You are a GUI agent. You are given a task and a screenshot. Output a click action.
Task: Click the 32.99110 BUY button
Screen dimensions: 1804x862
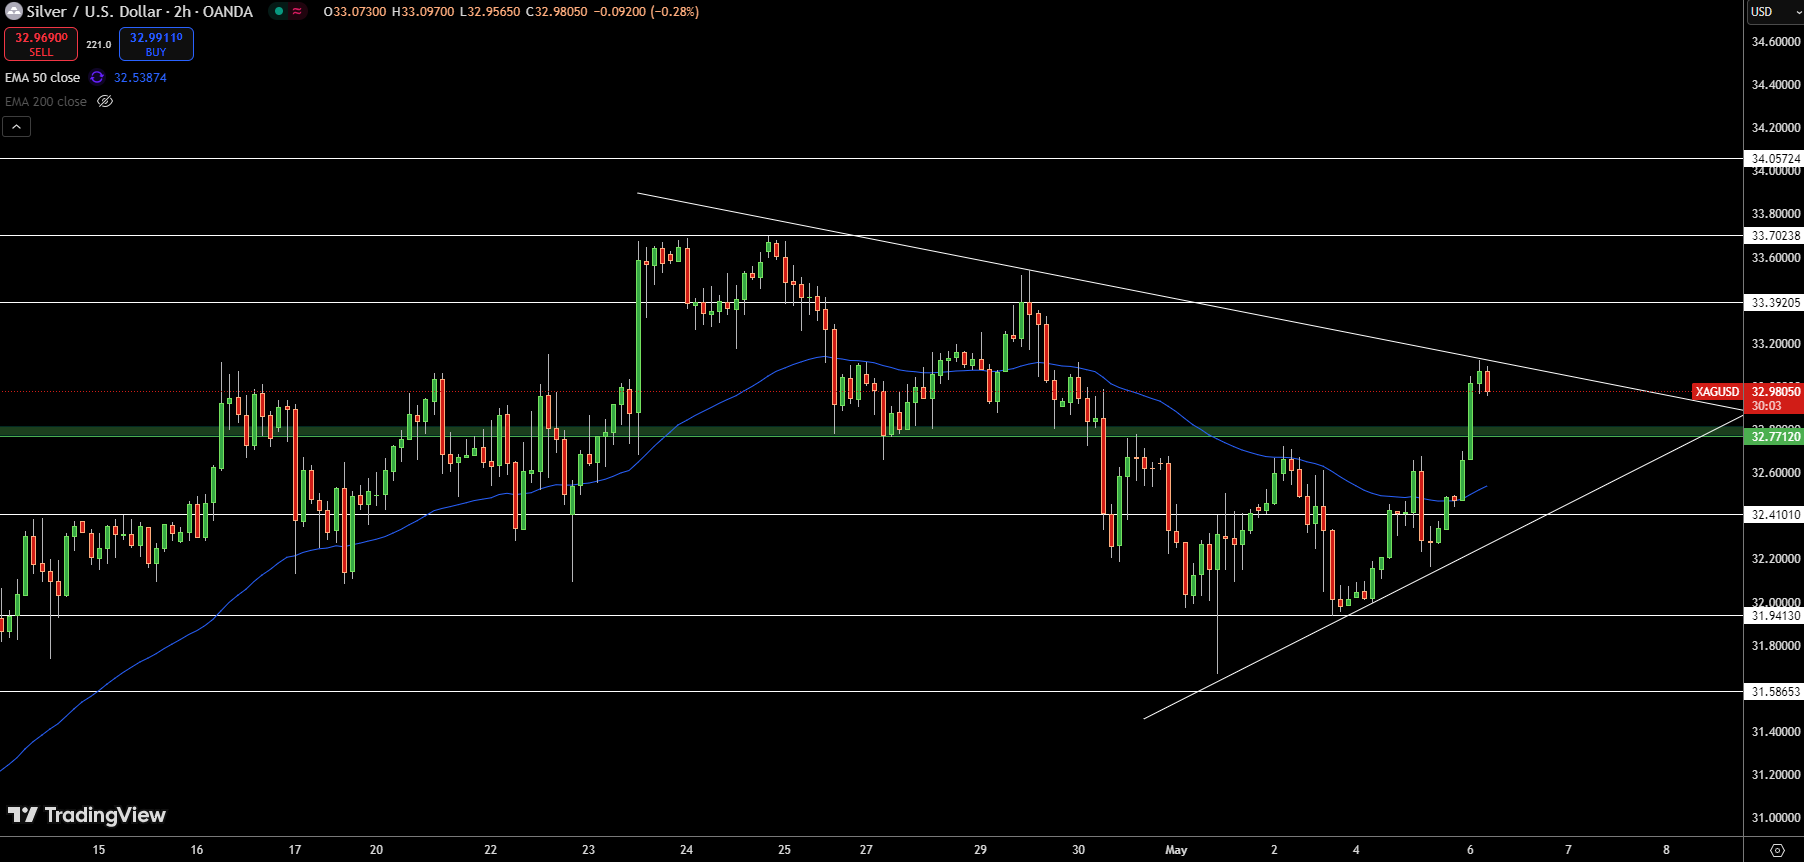(x=156, y=44)
